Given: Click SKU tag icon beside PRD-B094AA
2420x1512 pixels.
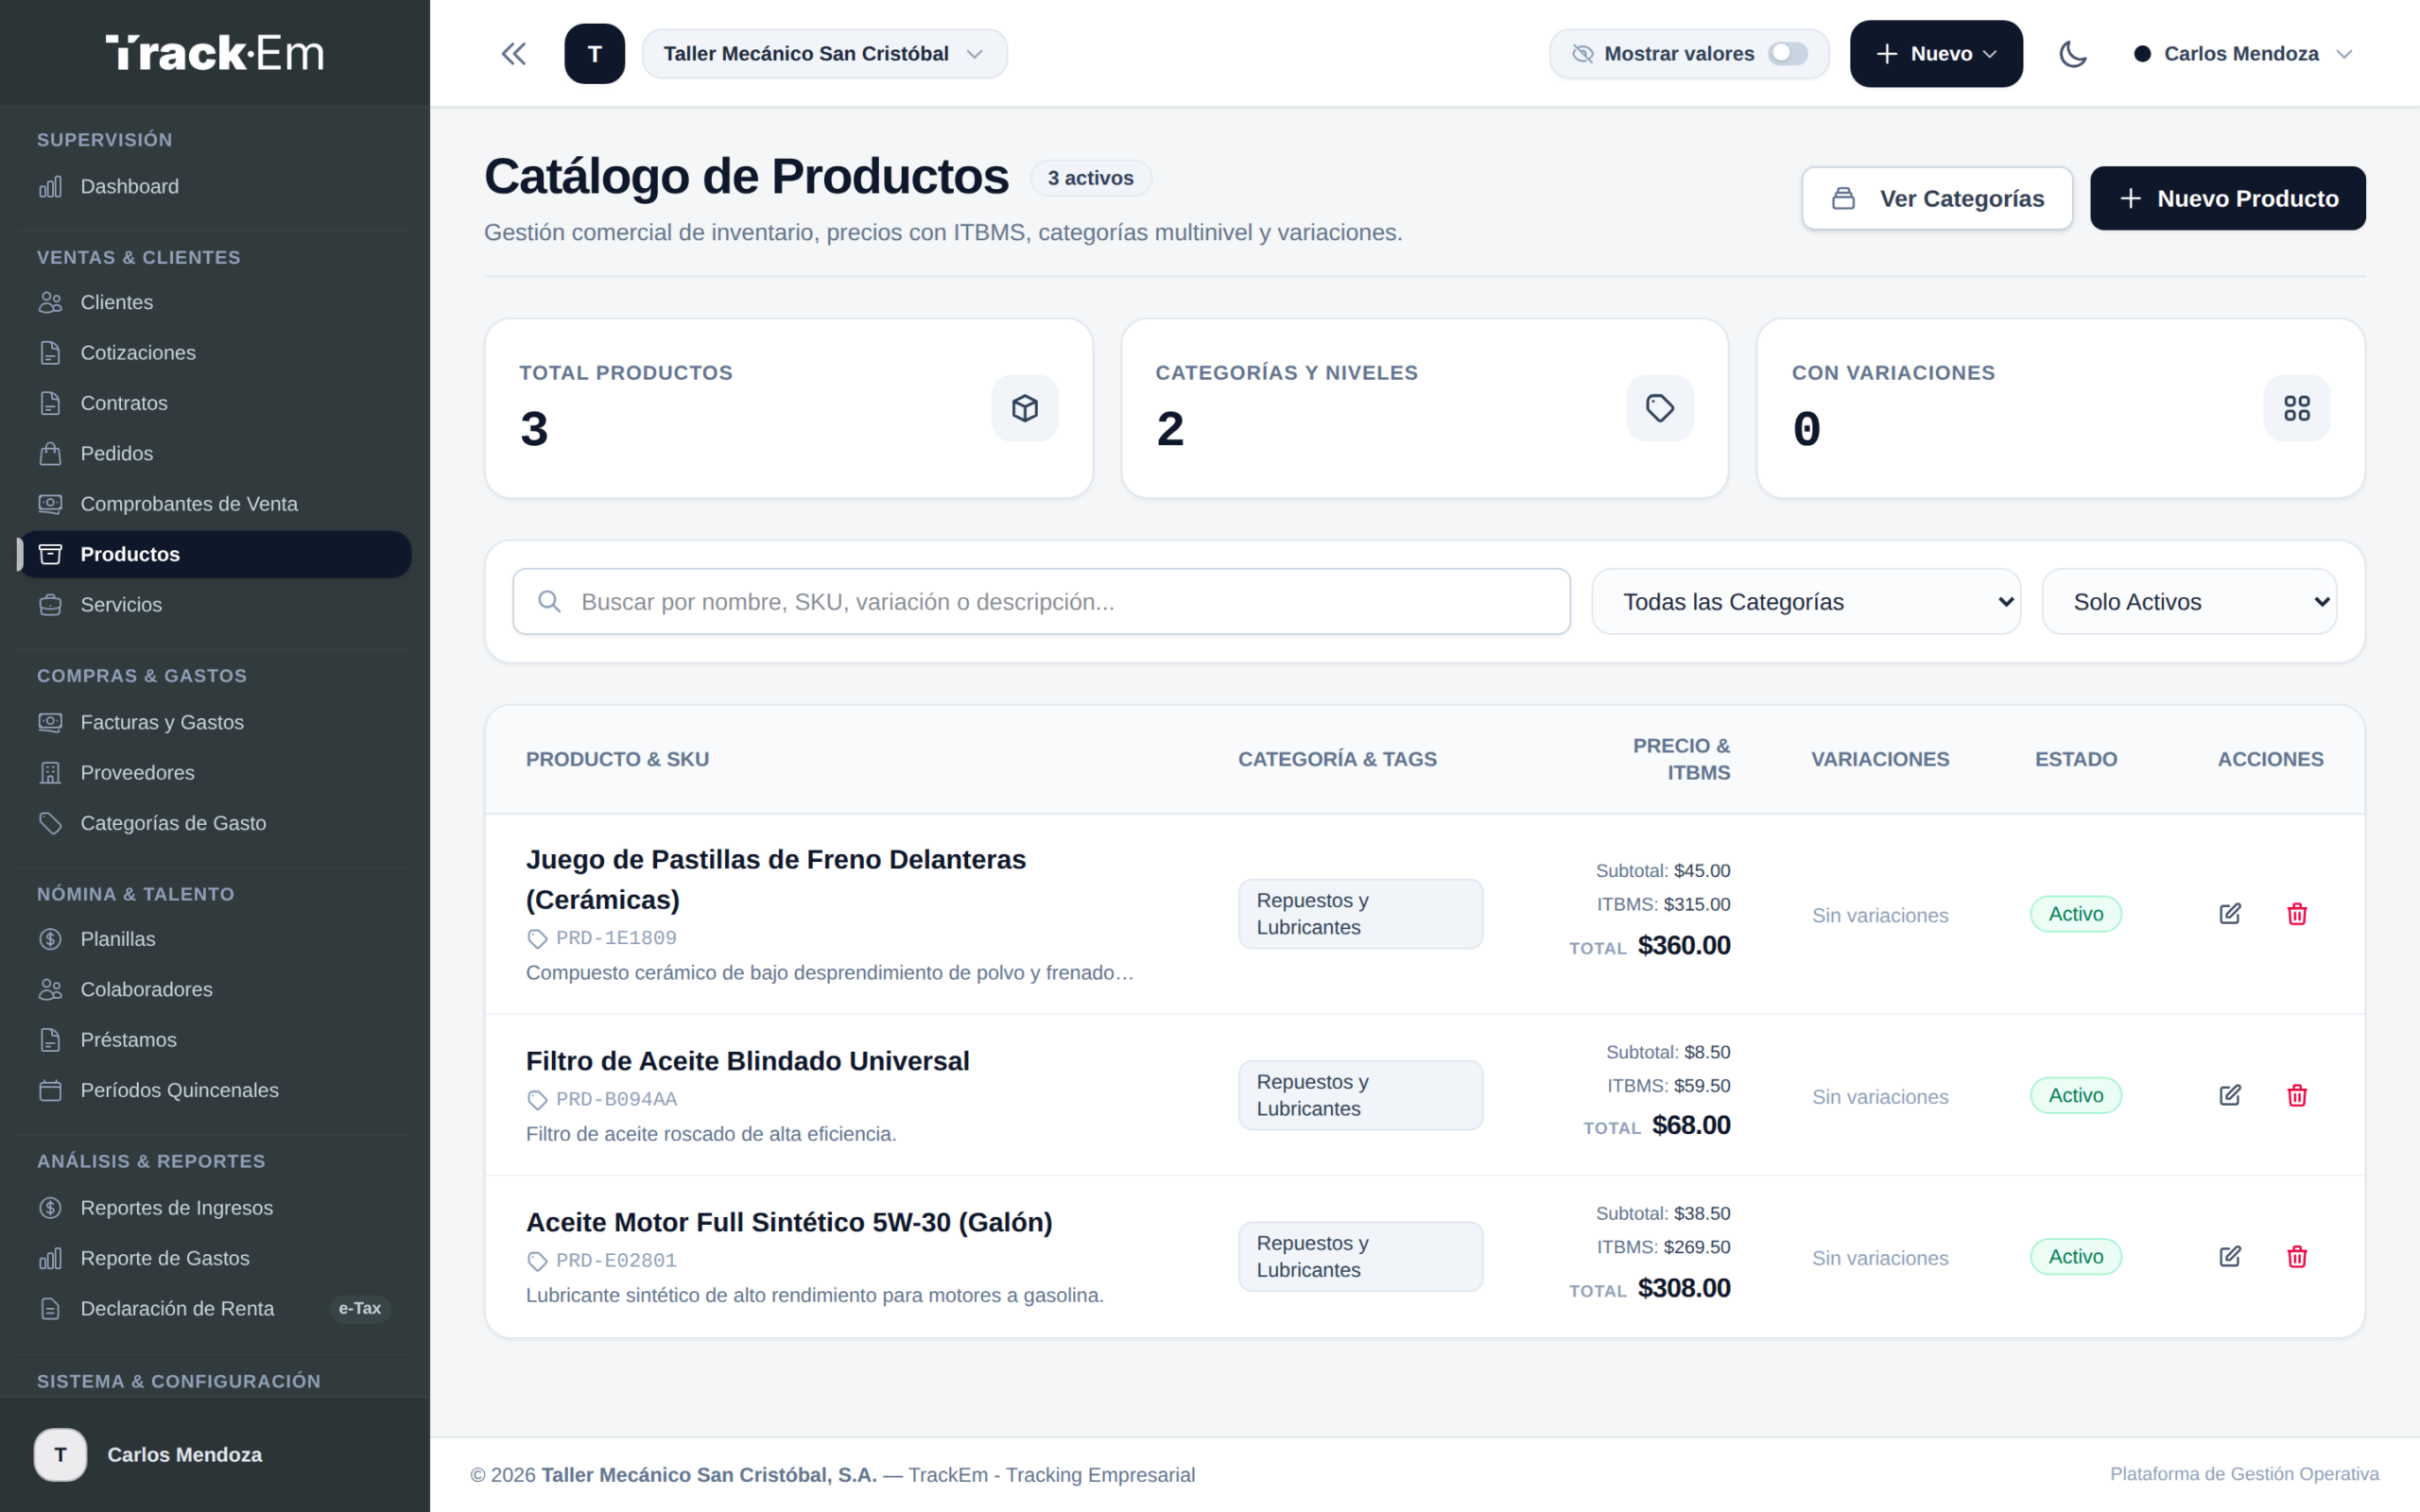Looking at the screenshot, I should 537,1100.
